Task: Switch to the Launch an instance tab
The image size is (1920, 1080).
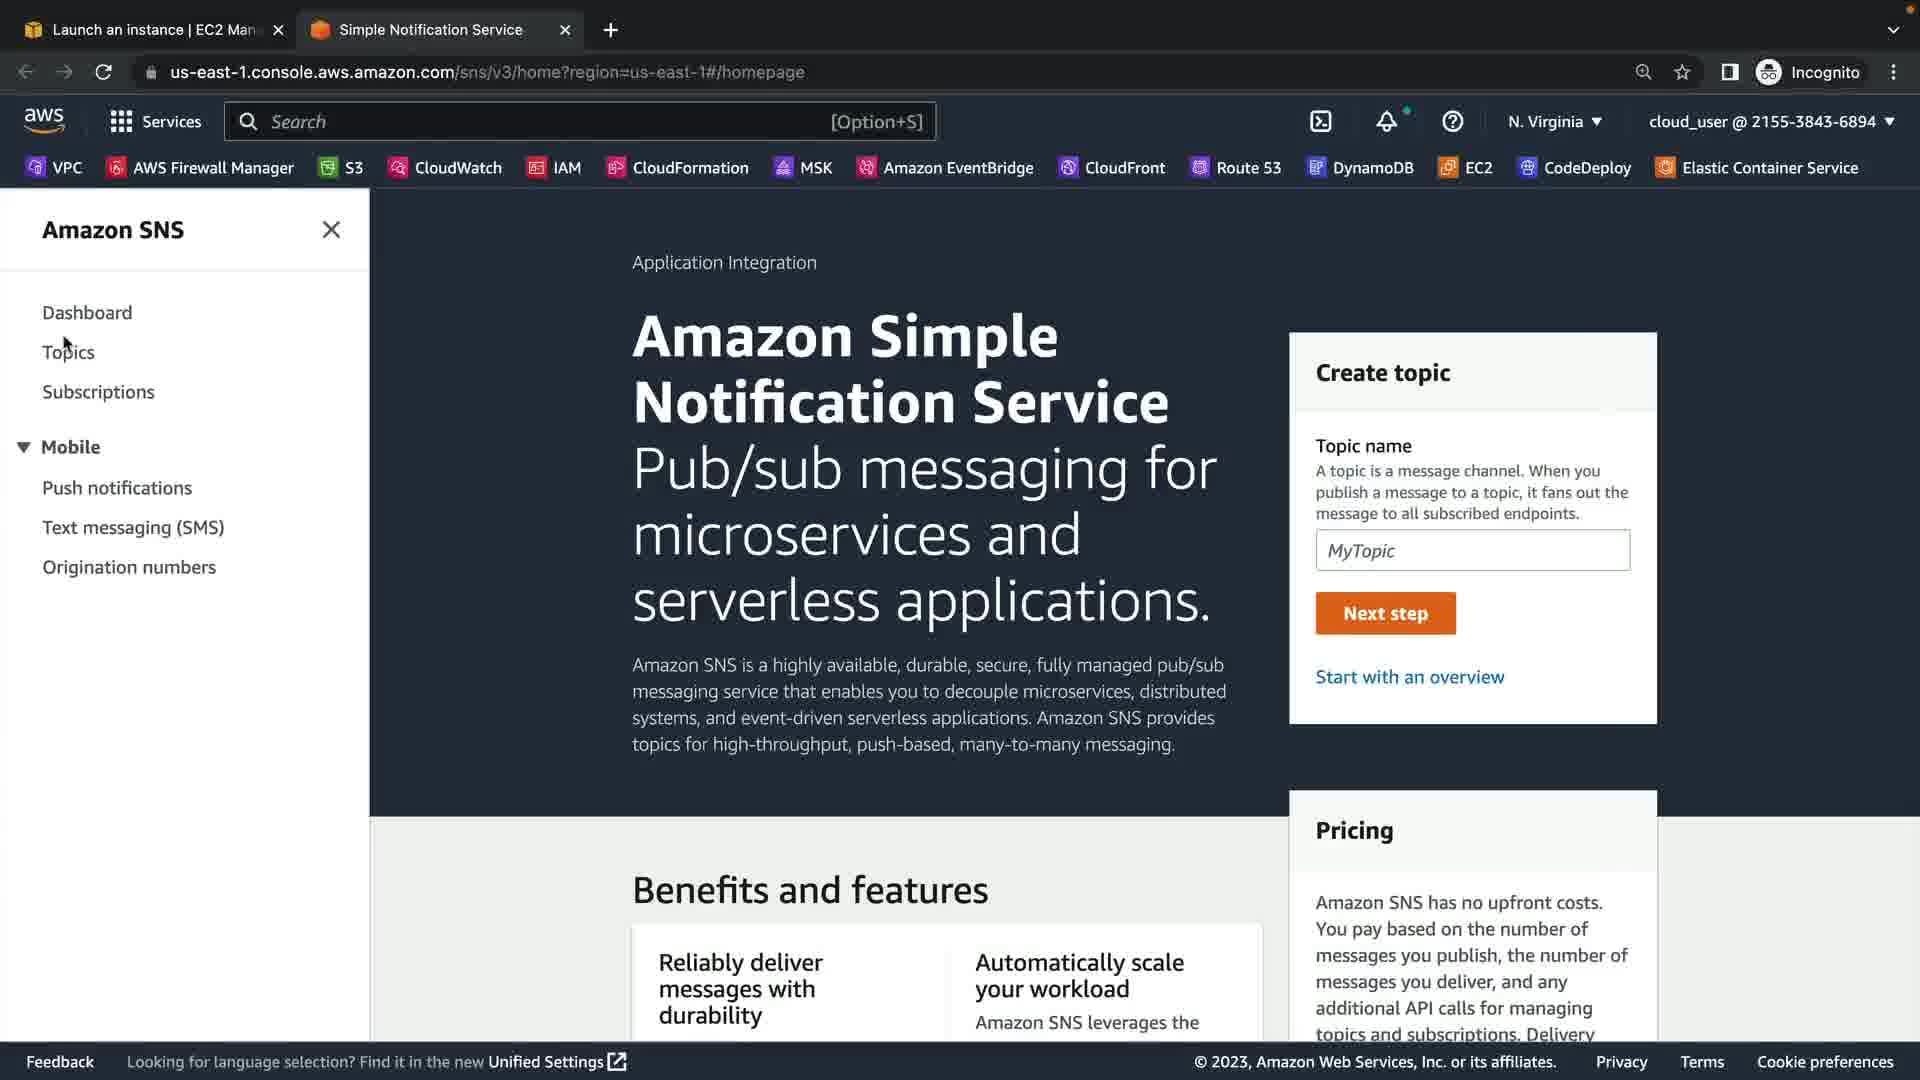Action: tap(150, 30)
